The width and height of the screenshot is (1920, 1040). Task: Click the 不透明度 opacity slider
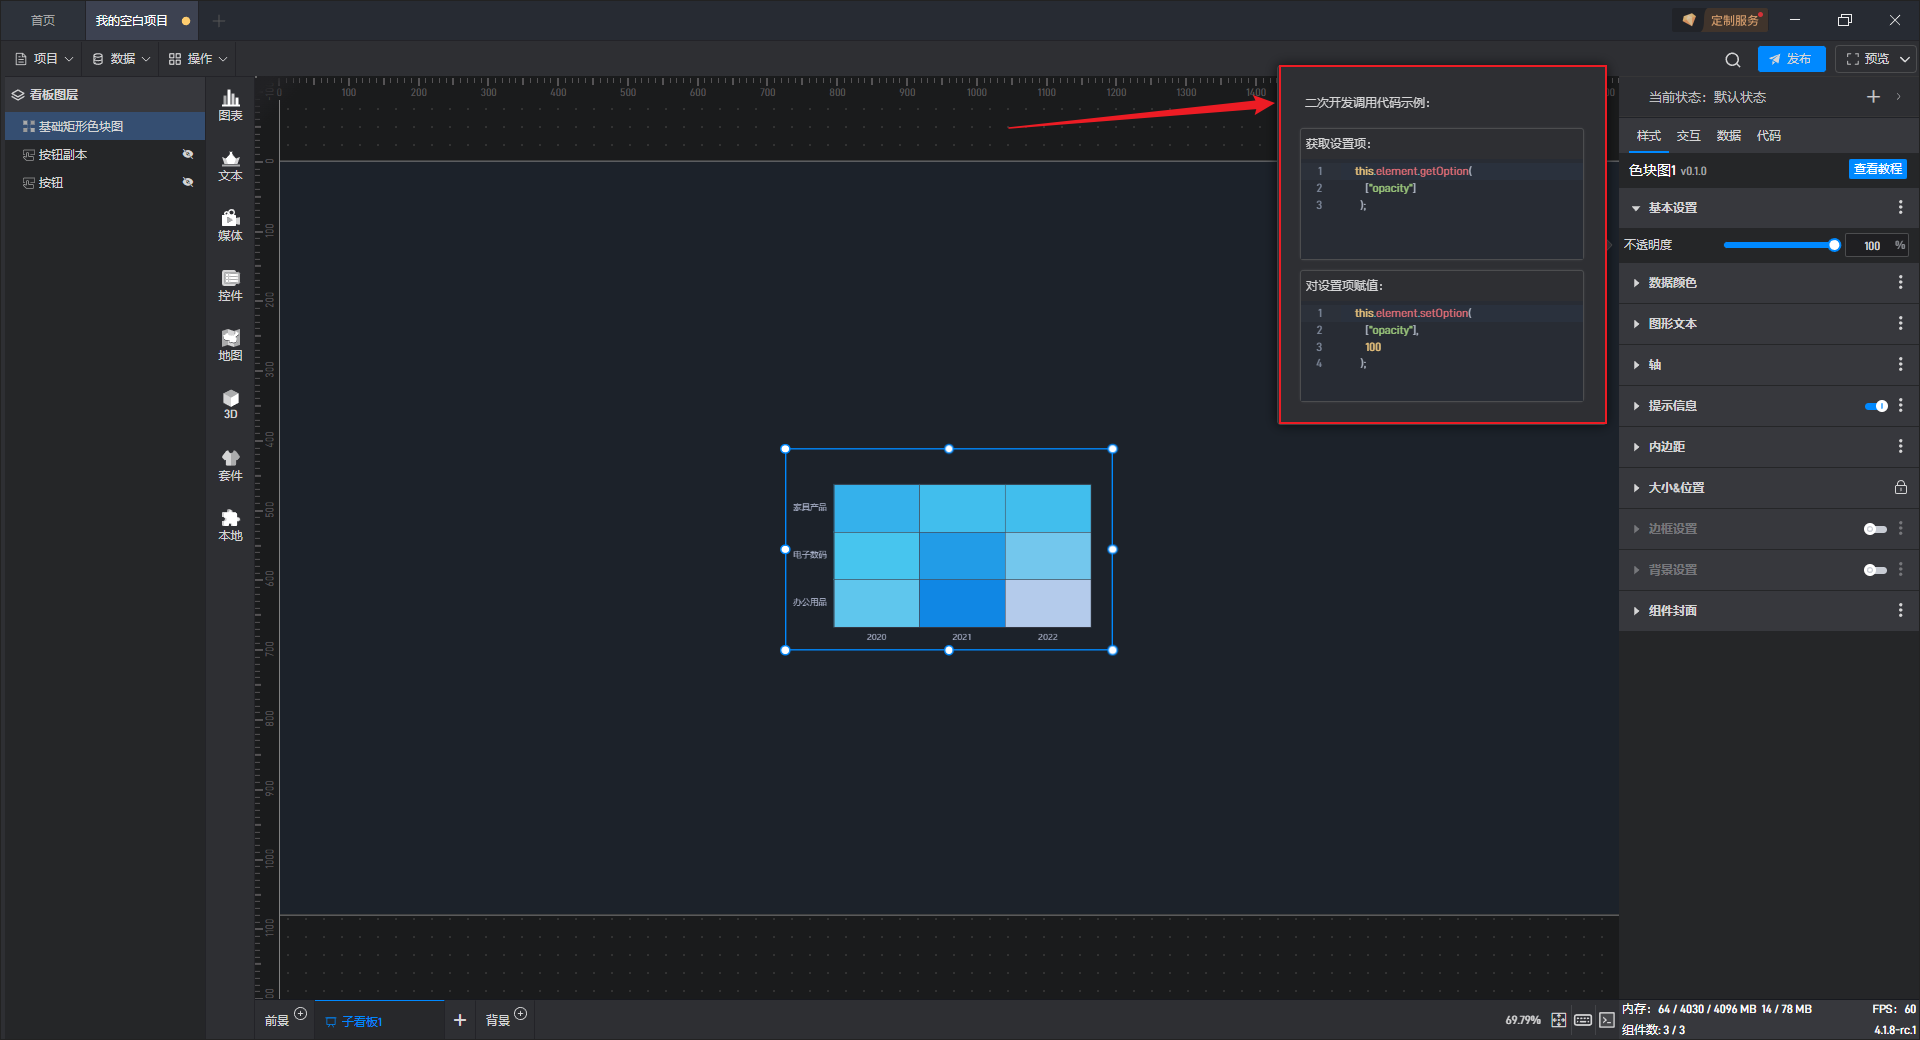click(1778, 245)
